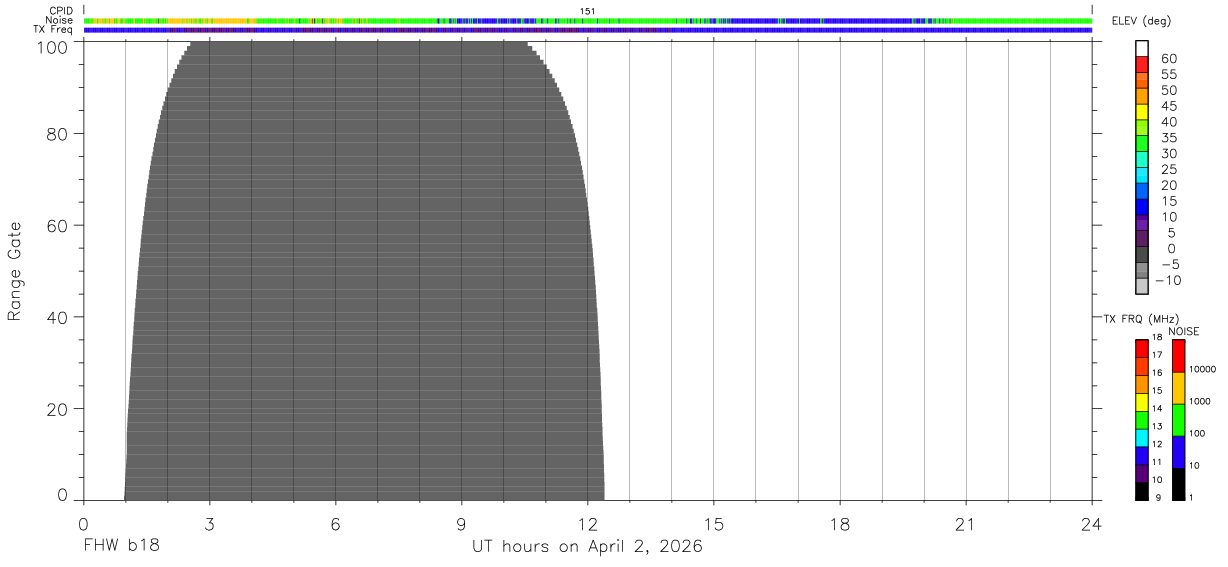Click the NOISE legend label '1000'
The height and width of the screenshot is (567, 1228).
click(1200, 401)
